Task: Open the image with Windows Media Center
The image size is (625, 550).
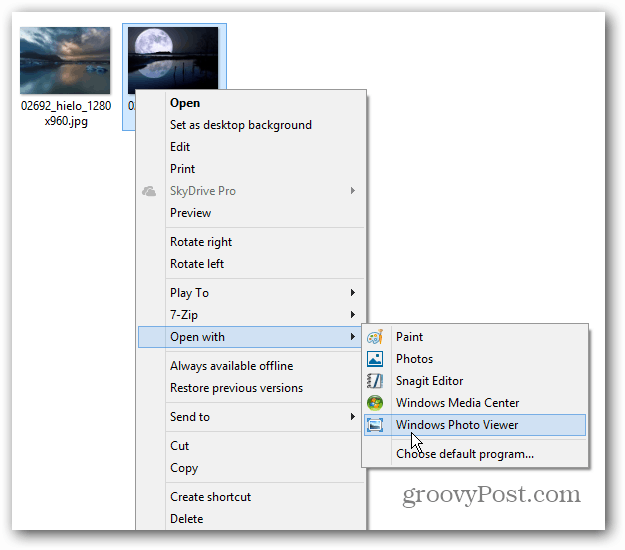Action: click(475, 403)
